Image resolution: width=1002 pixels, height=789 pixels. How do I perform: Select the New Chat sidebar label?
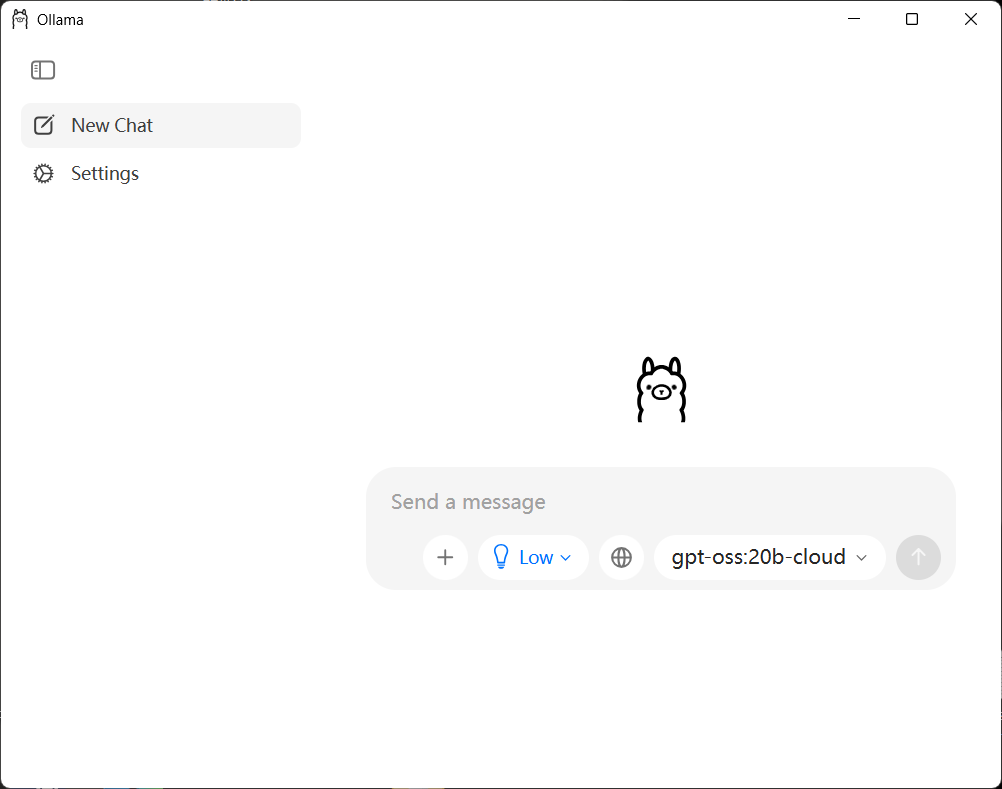[x=112, y=125]
